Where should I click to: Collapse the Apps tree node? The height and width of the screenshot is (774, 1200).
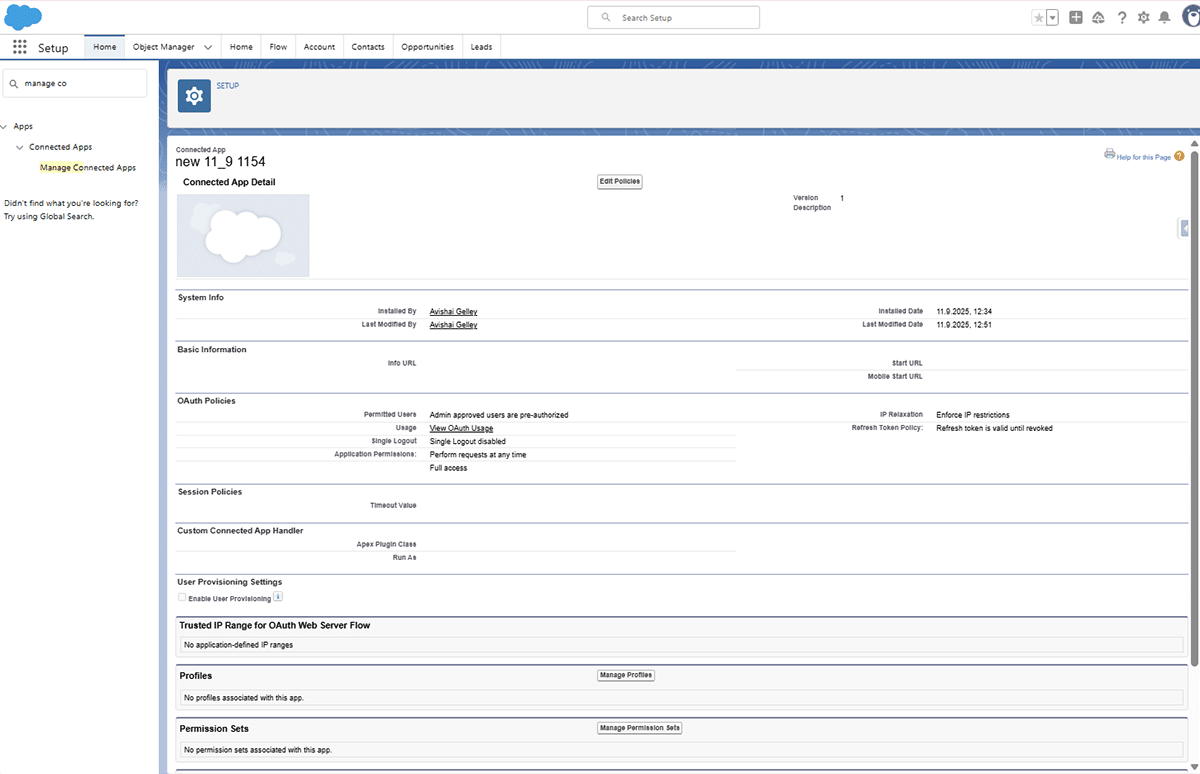pyautogui.click(x=5, y=127)
